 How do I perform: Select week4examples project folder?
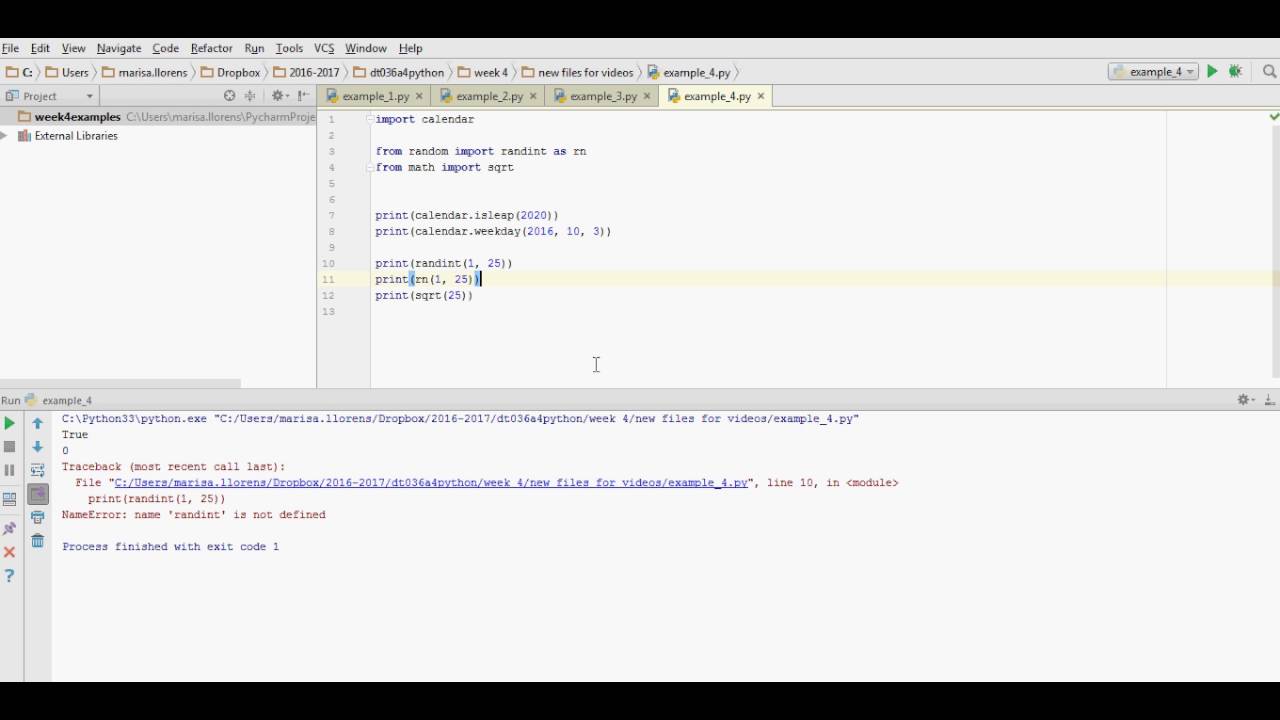coord(77,117)
